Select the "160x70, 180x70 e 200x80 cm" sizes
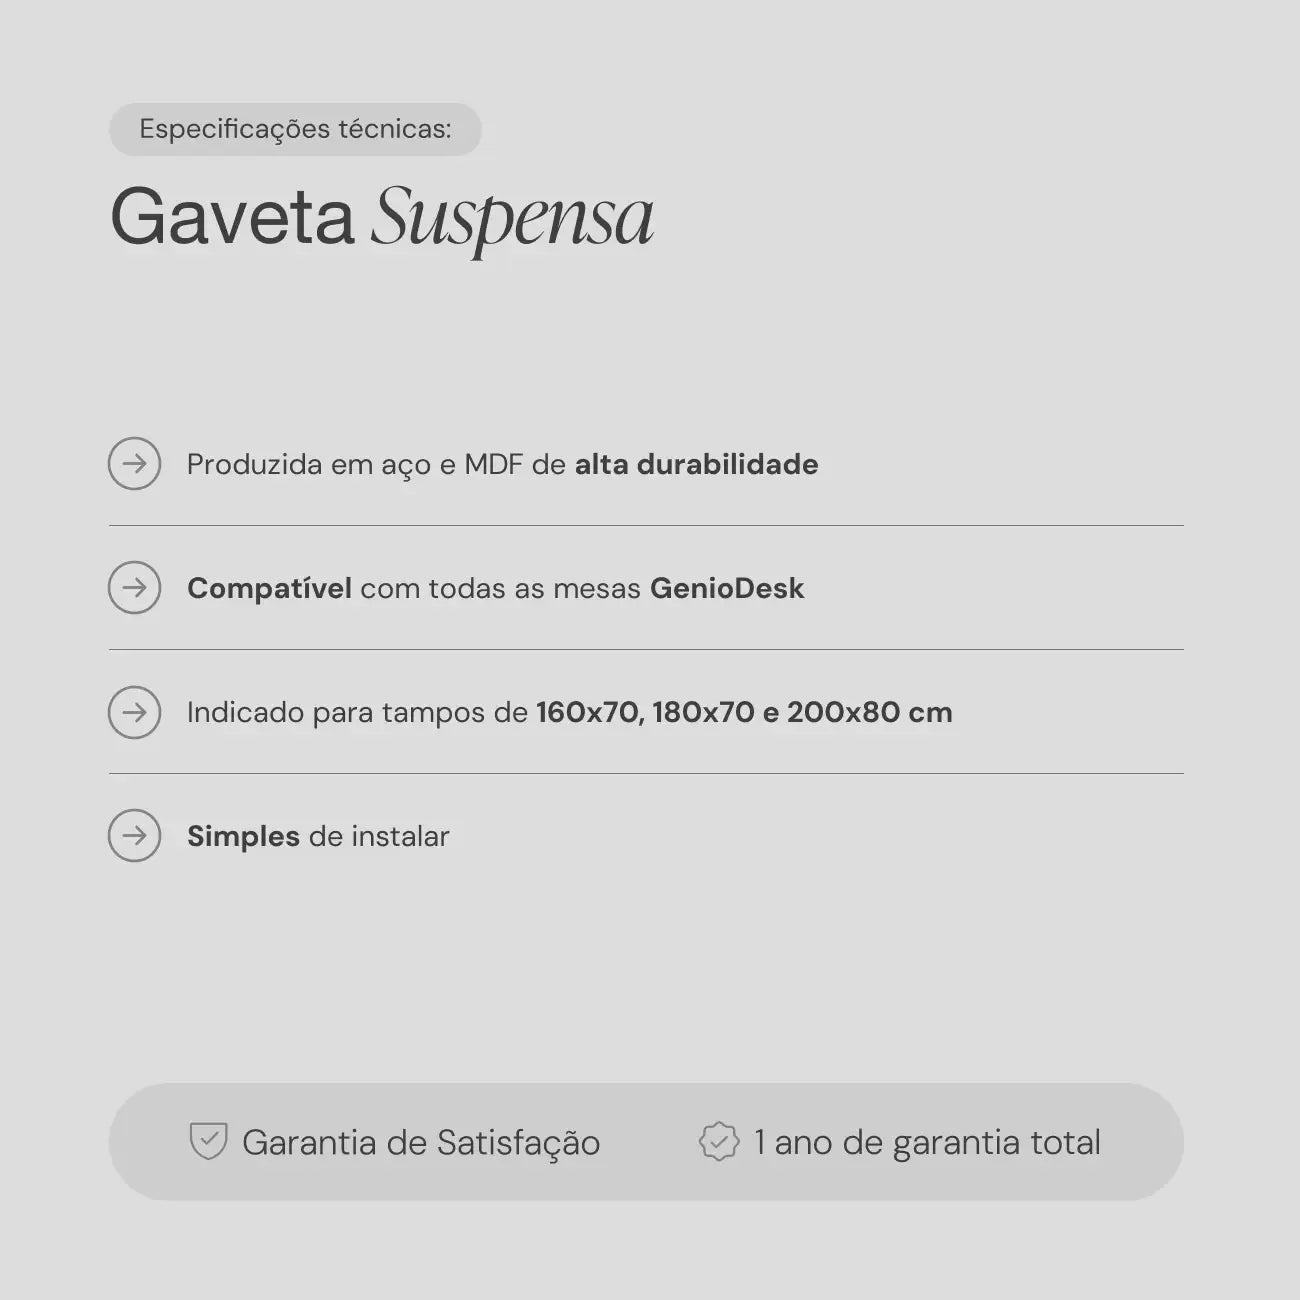The image size is (1300, 1300). 744,712
